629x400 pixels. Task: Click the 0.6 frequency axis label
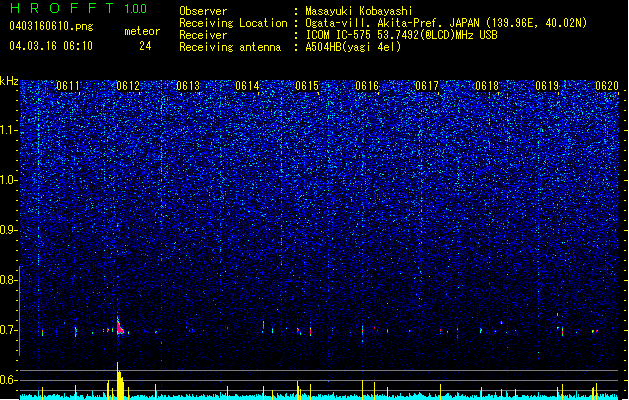(x=9, y=380)
